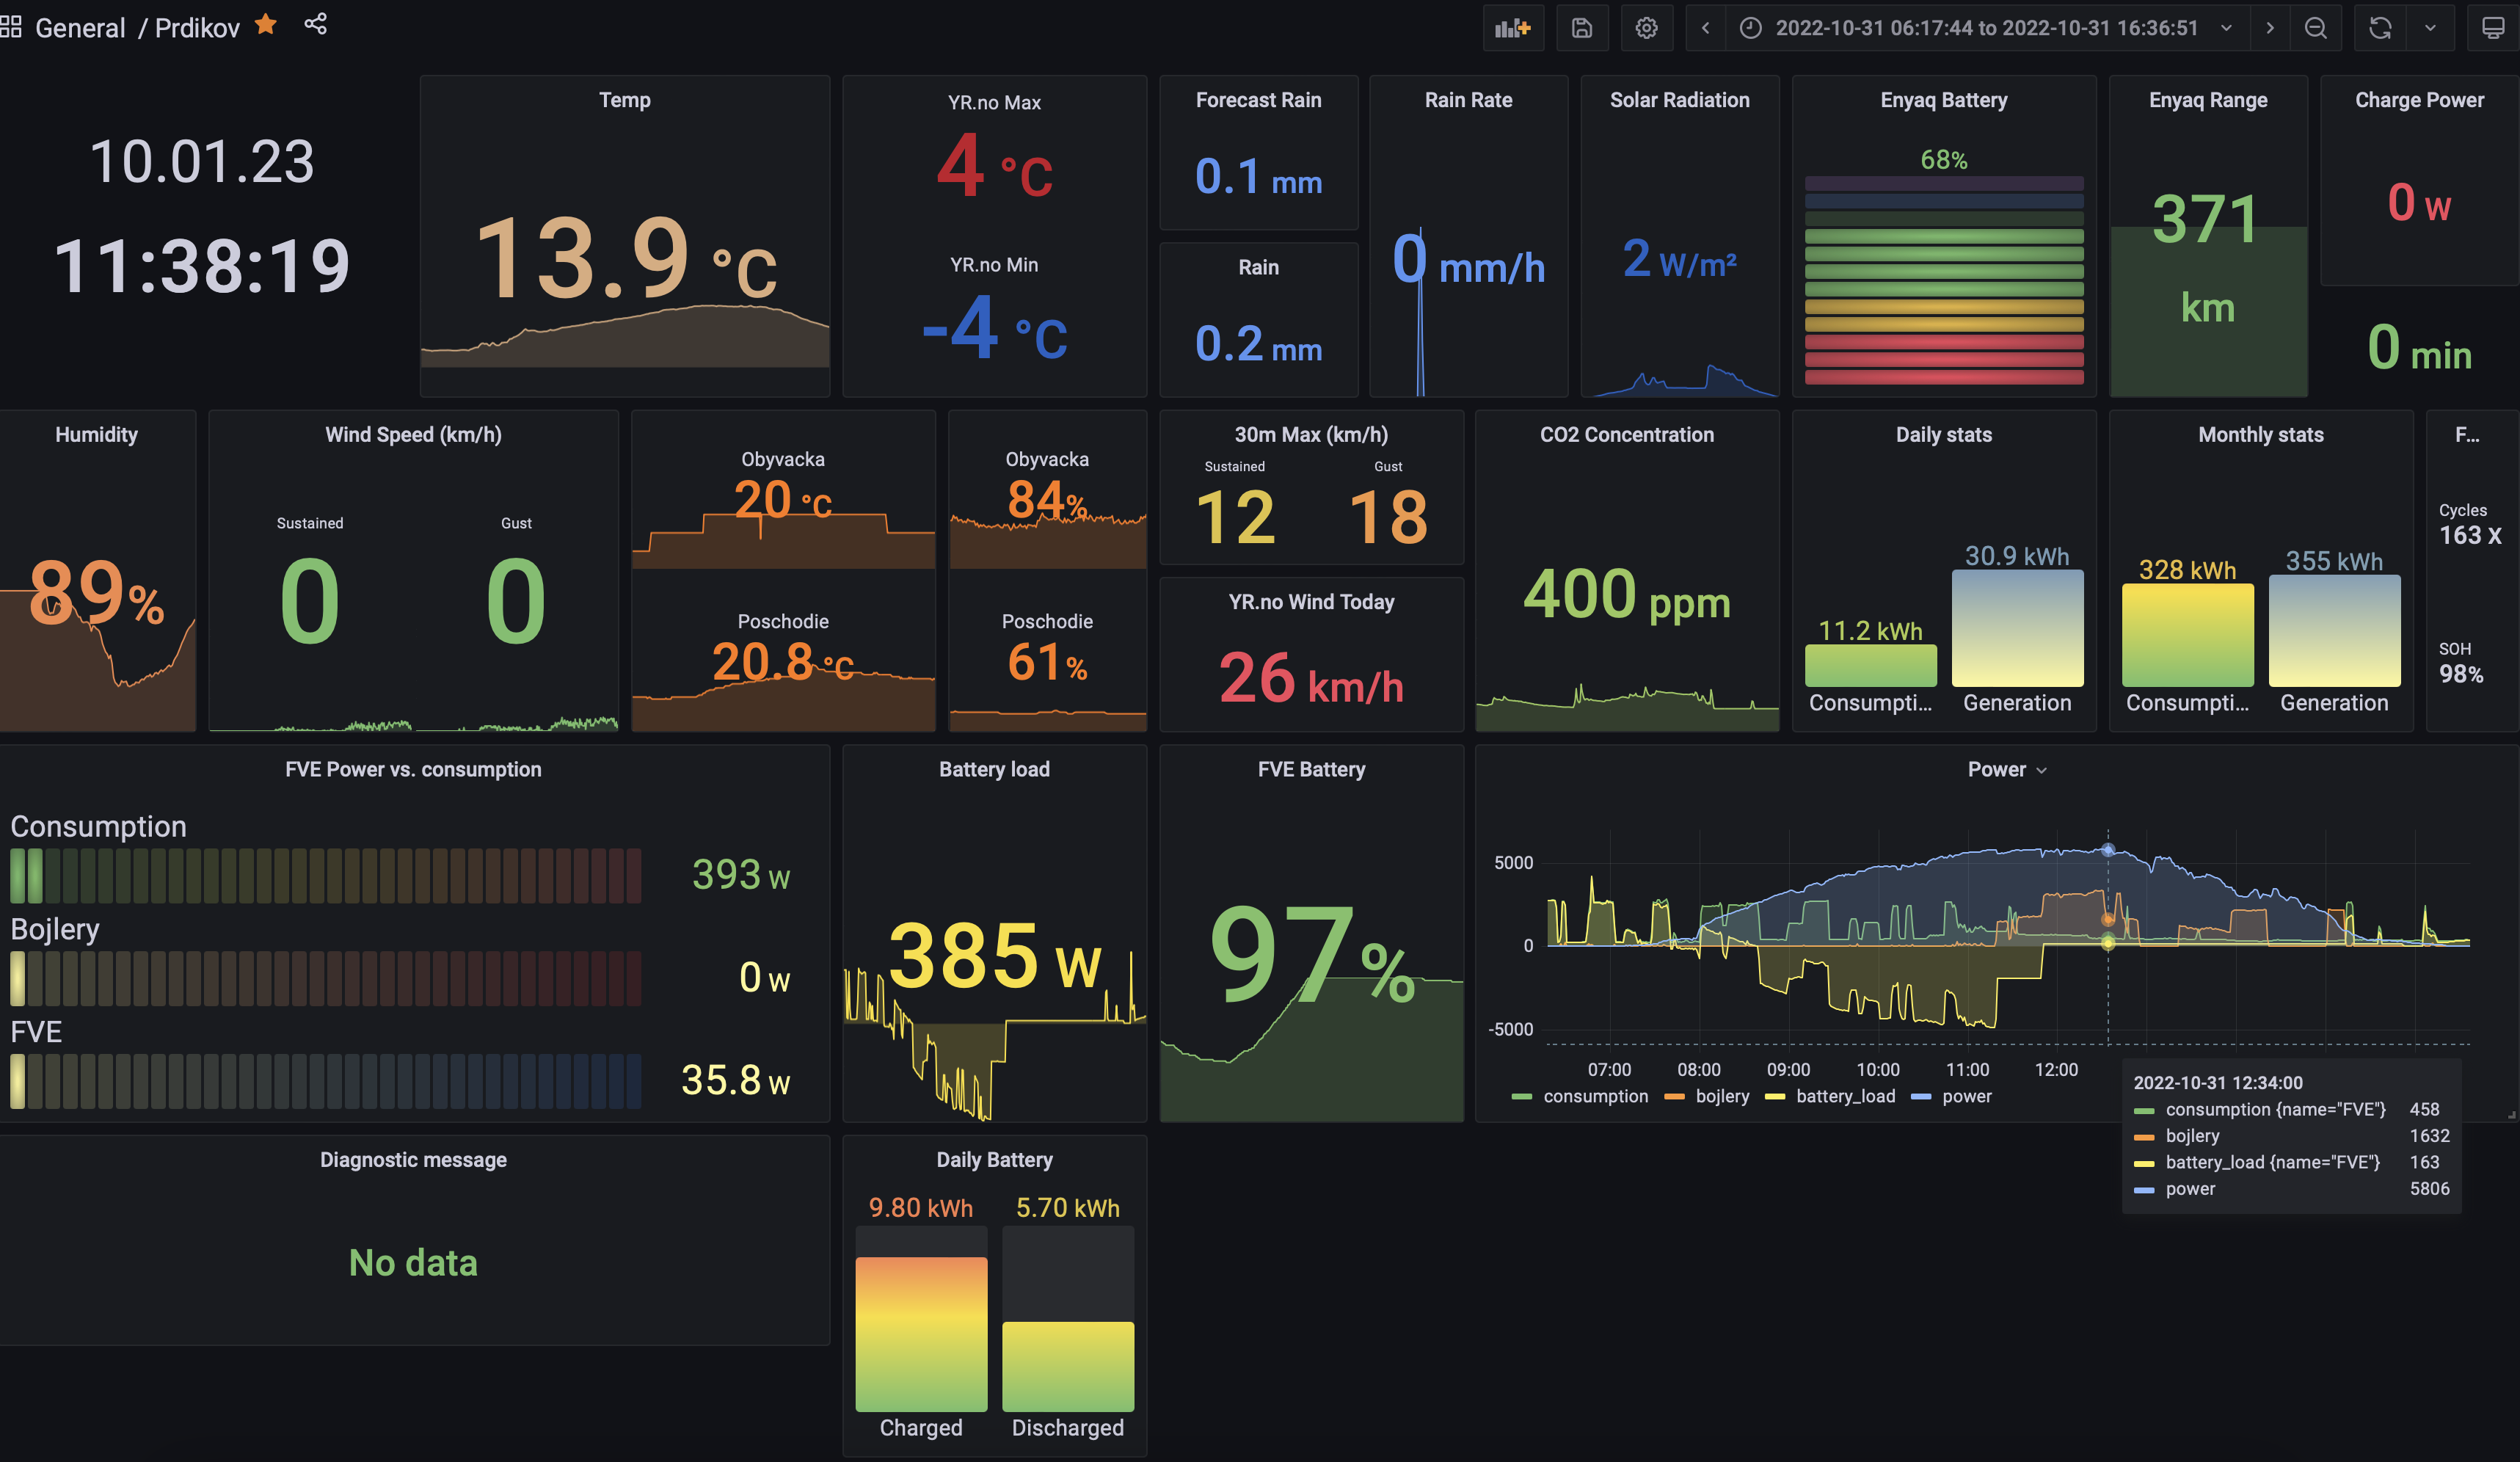The height and width of the screenshot is (1462, 2520).
Task: Click the daily Generation 30.9 kWh bar
Action: point(2017,628)
